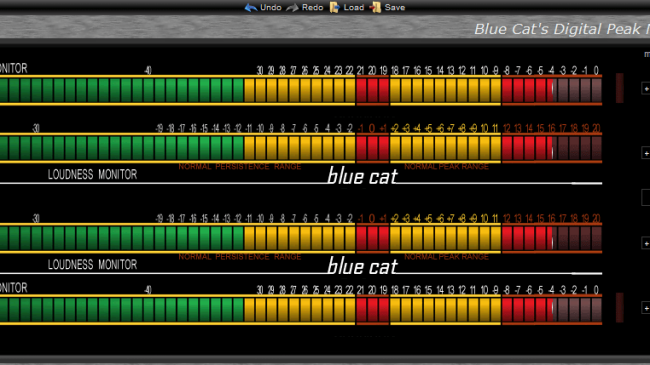
Task: Click the top peak meter bar
Action: point(301,90)
